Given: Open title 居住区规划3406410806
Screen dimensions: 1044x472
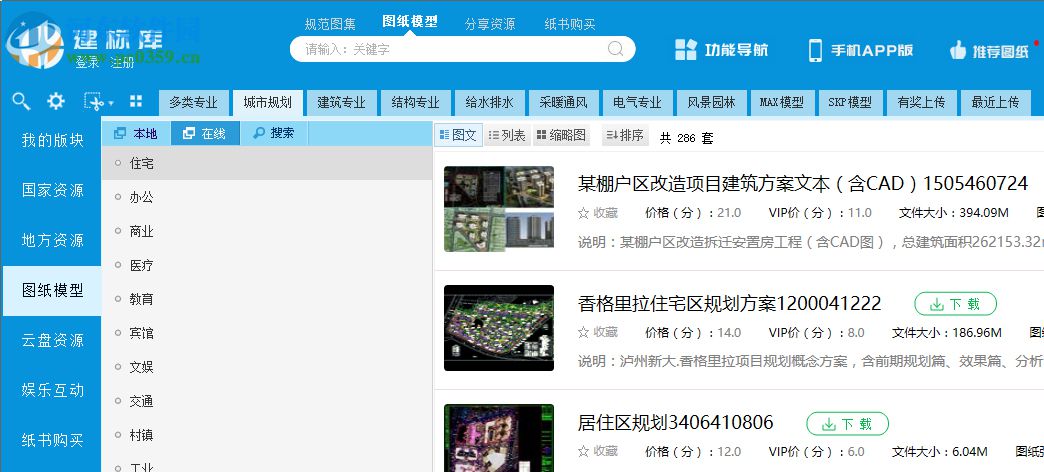Looking at the screenshot, I should [x=676, y=423].
